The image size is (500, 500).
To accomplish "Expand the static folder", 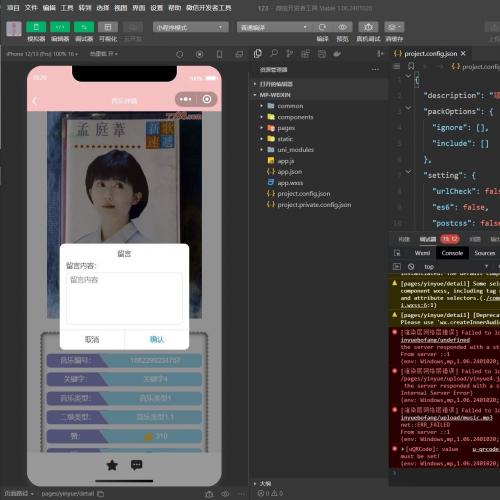I will (x=320, y=139).
